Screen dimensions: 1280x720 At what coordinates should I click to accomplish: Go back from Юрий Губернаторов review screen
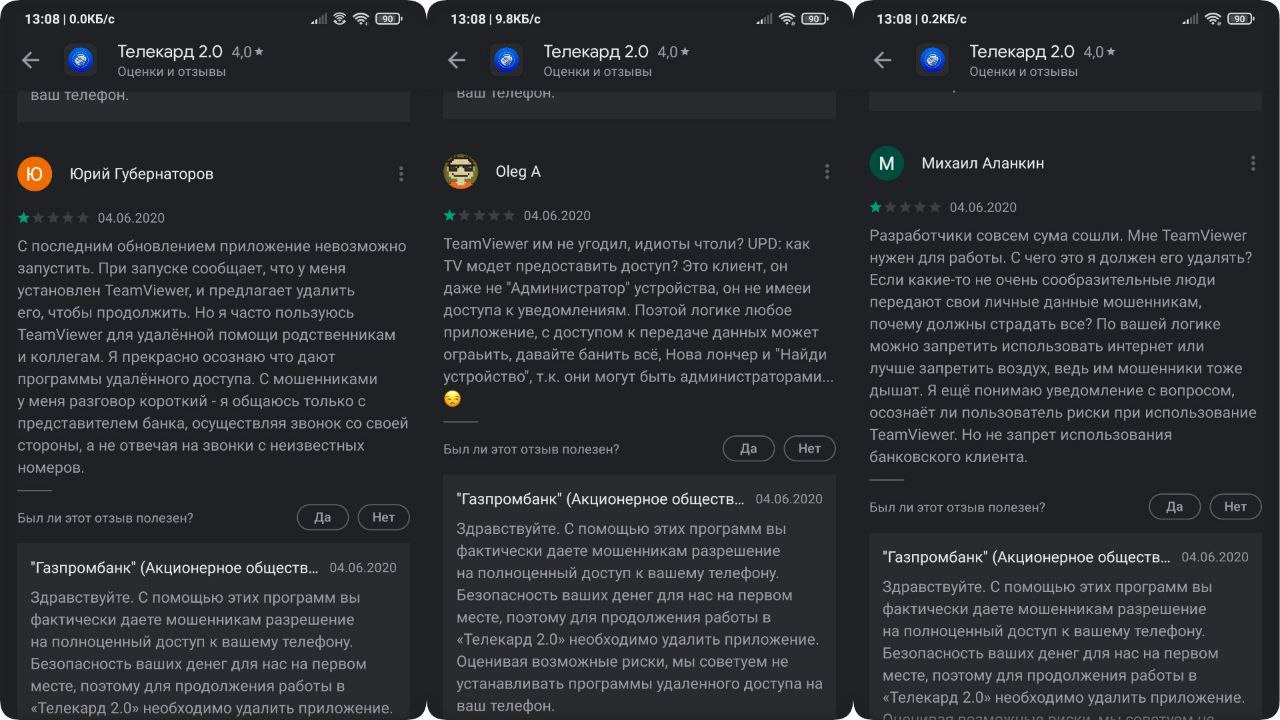[x=30, y=60]
